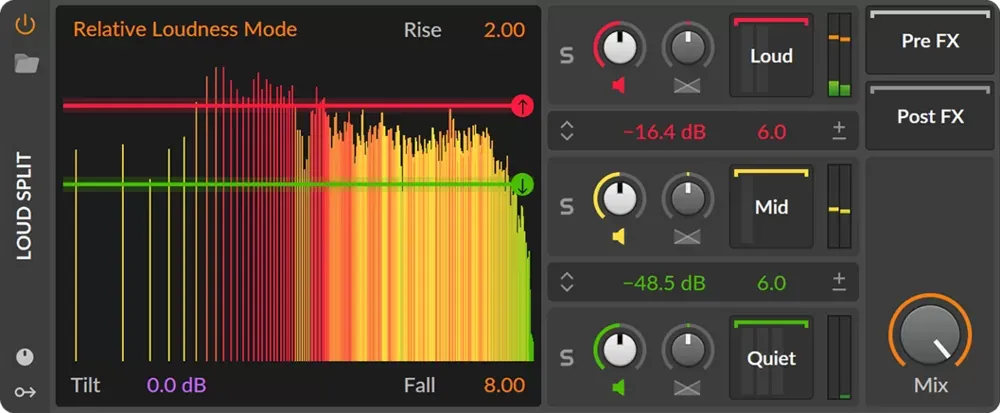Click the Tilt label
Screen dimensions: 1000x413
pos(85,385)
